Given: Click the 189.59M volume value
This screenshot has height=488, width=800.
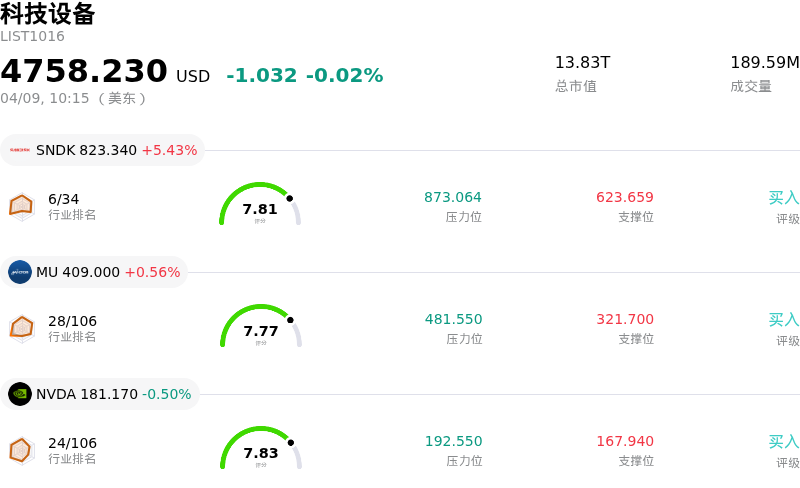Looking at the screenshot, I should pos(764,63).
